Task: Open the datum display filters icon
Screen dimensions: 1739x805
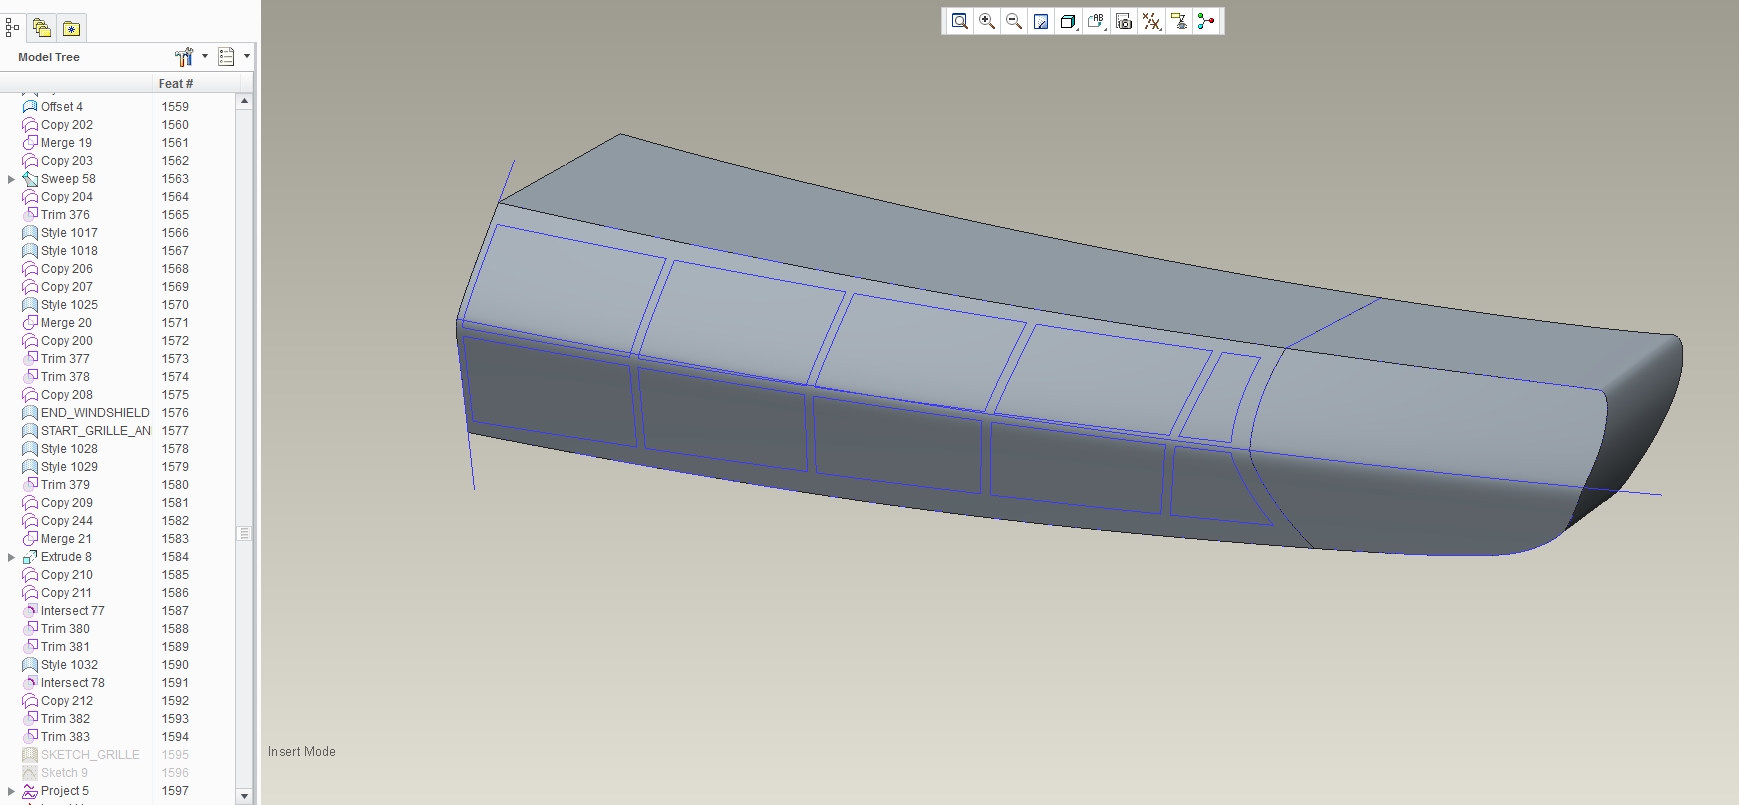Action: coord(1152,21)
